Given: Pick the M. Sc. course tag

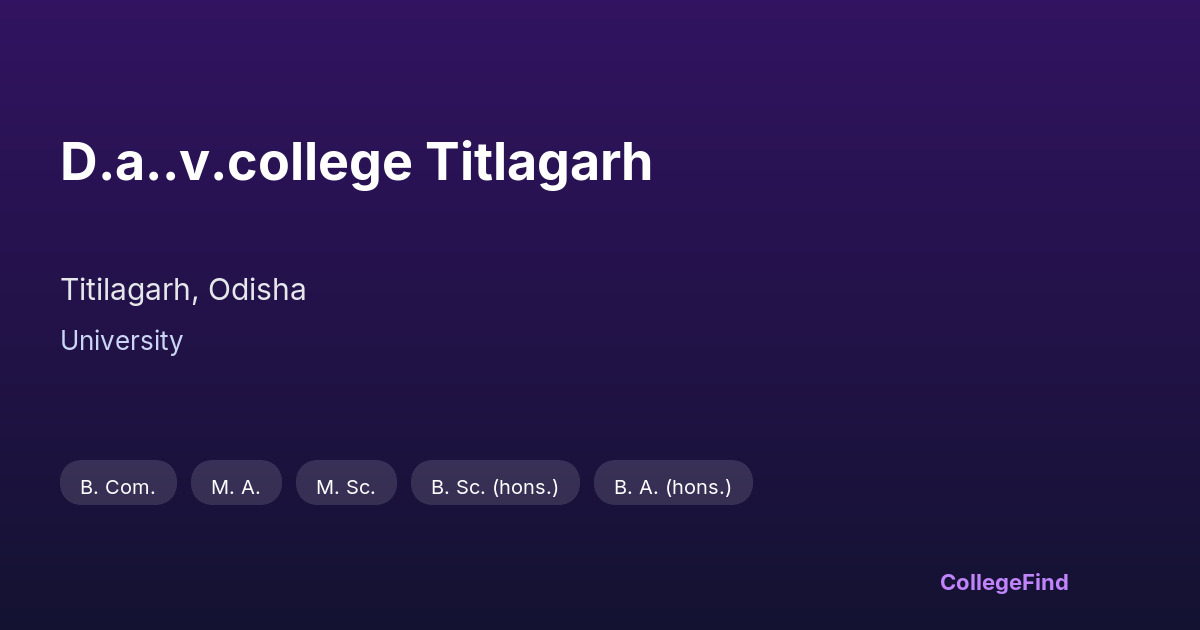Looking at the screenshot, I should [346, 487].
